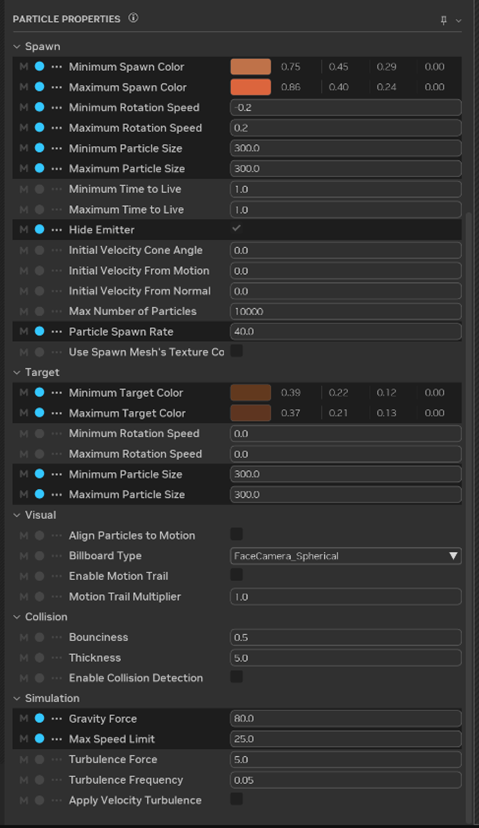Open the Billboard Type dropdown
Viewport: 479px width, 828px height.
[x=346, y=556]
